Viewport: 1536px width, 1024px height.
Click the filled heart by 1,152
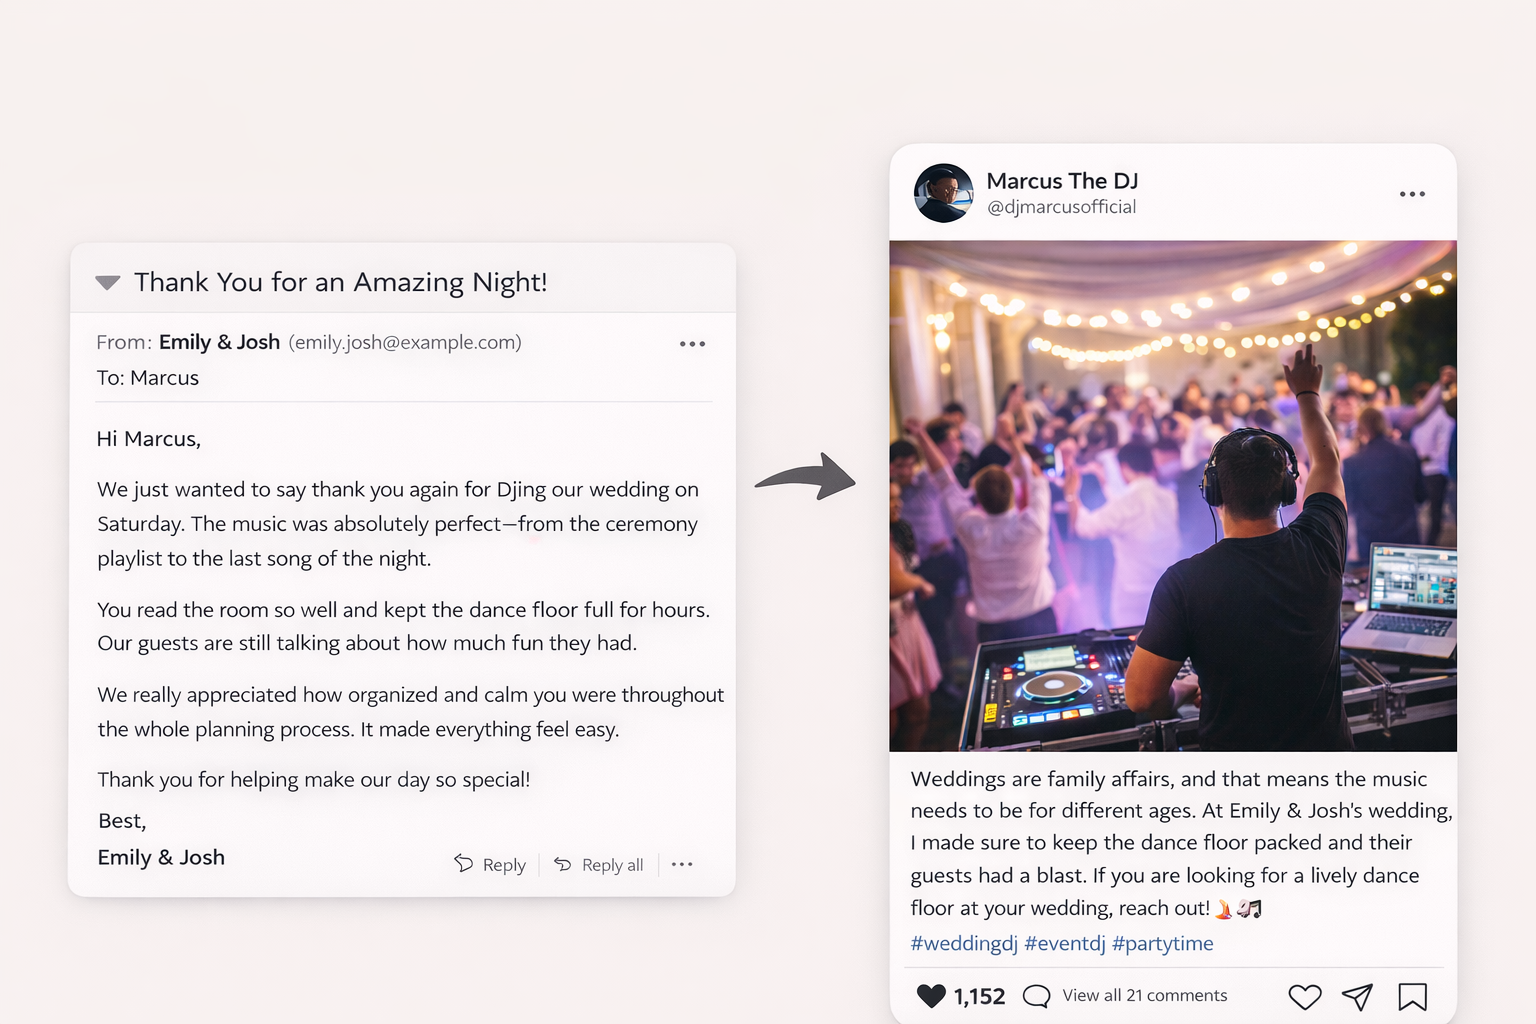[x=931, y=996]
